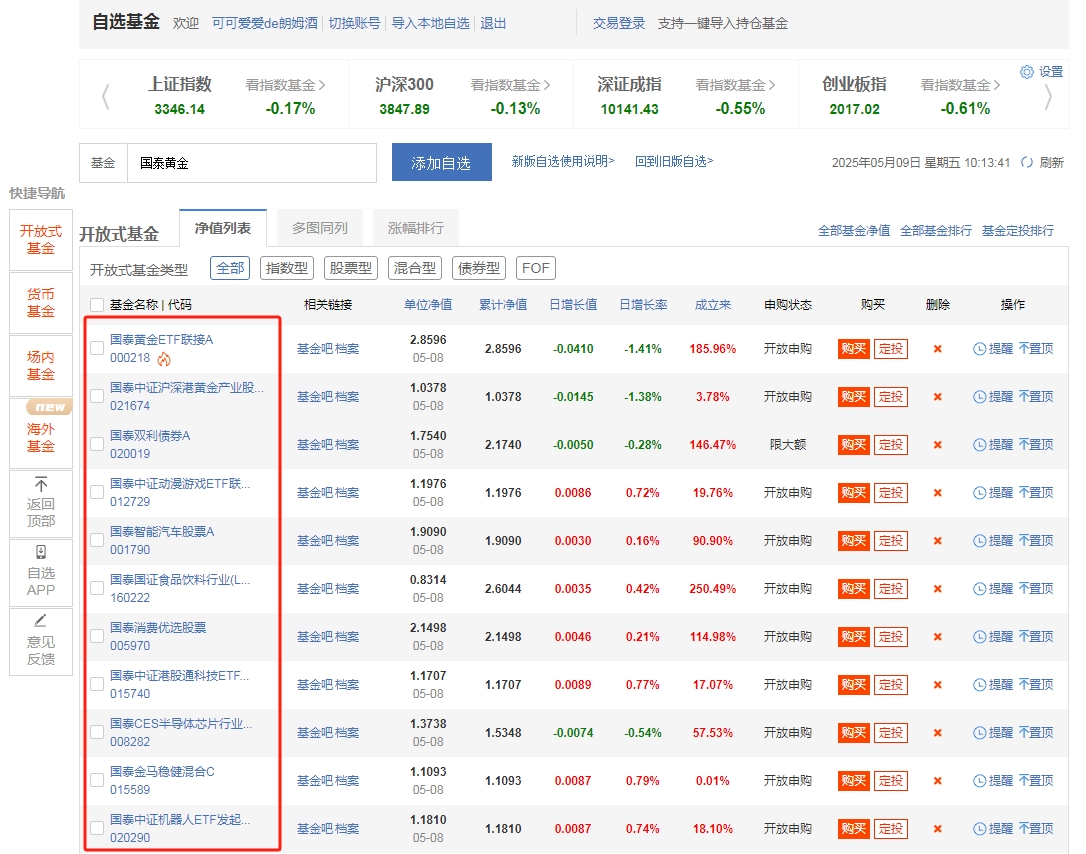Select 场内基金 in quick navigation
The image size is (1086, 854).
tap(41, 366)
